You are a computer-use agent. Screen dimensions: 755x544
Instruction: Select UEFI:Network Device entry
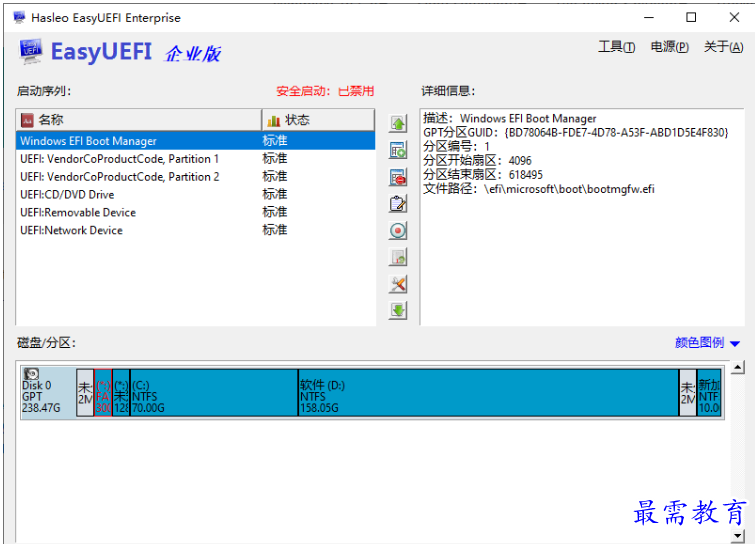195,230
